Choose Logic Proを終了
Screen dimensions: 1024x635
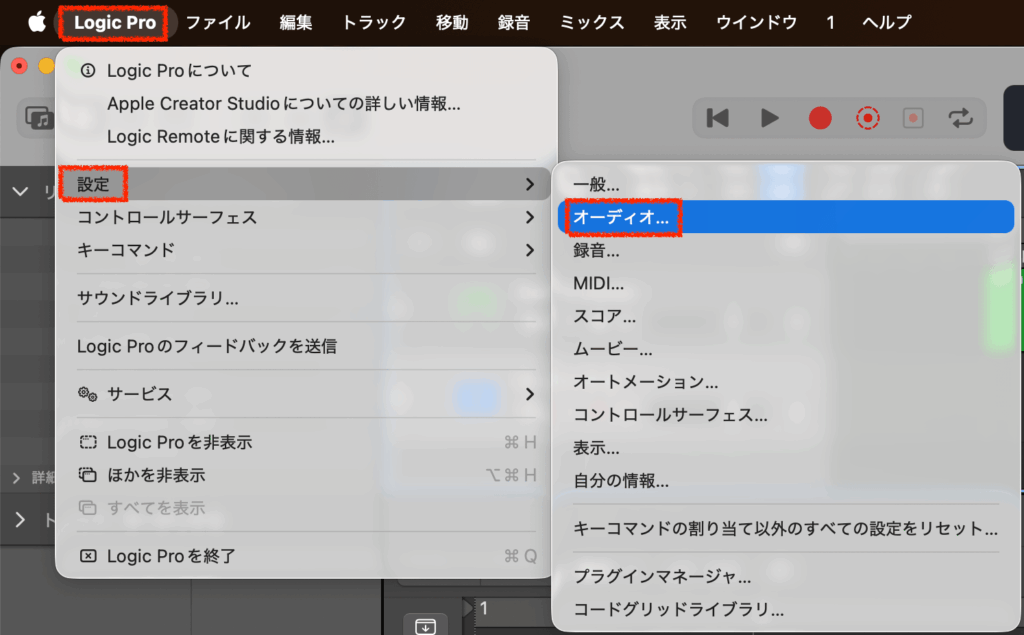click(x=306, y=556)
